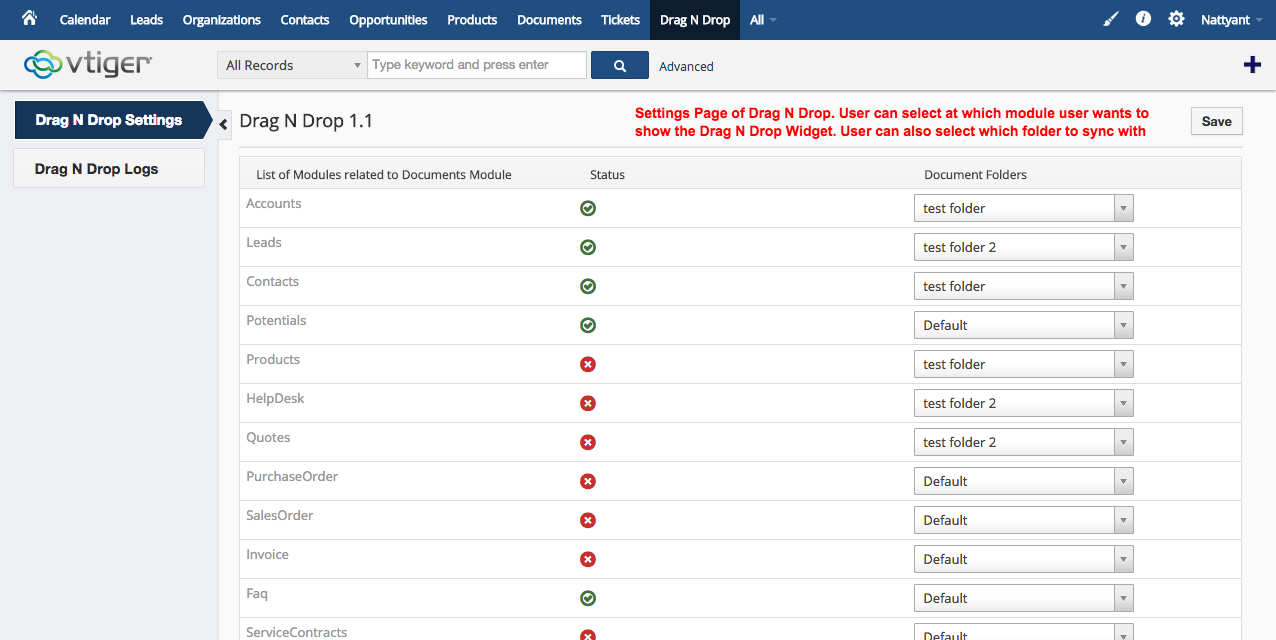Toggle status for Contacts module

pos(588,286)
